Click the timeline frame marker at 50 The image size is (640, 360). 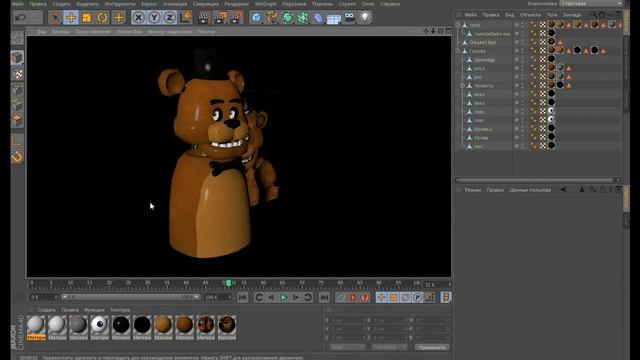click(x=229, y=283)
